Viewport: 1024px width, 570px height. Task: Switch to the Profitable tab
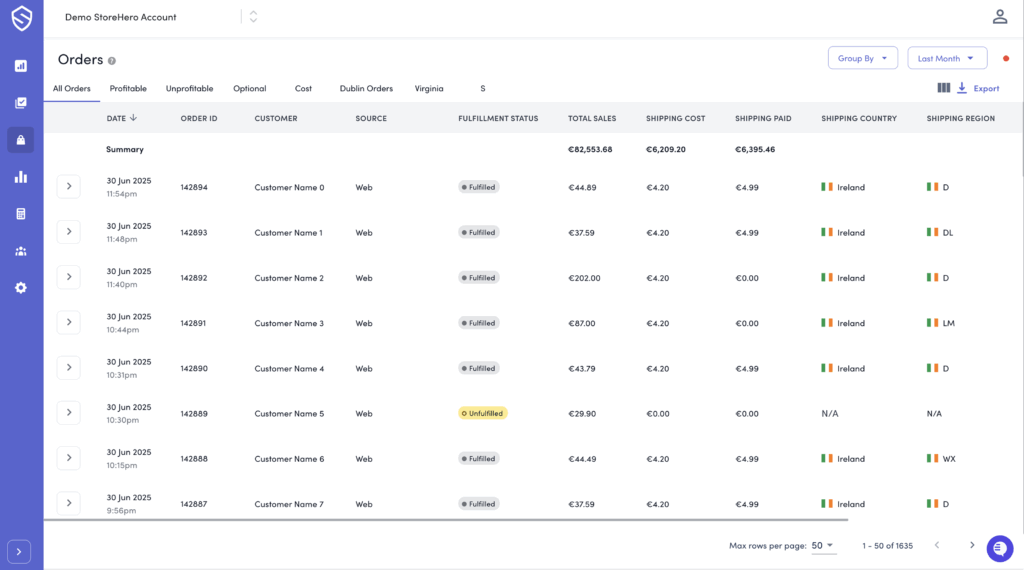pyautogui.click(x=128, y=89)
